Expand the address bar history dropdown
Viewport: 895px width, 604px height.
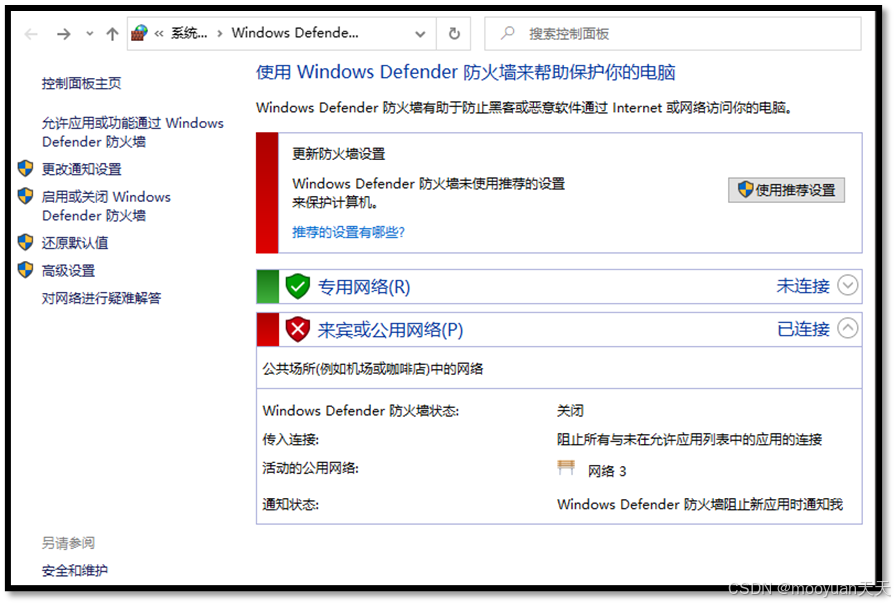pos(420,34)
